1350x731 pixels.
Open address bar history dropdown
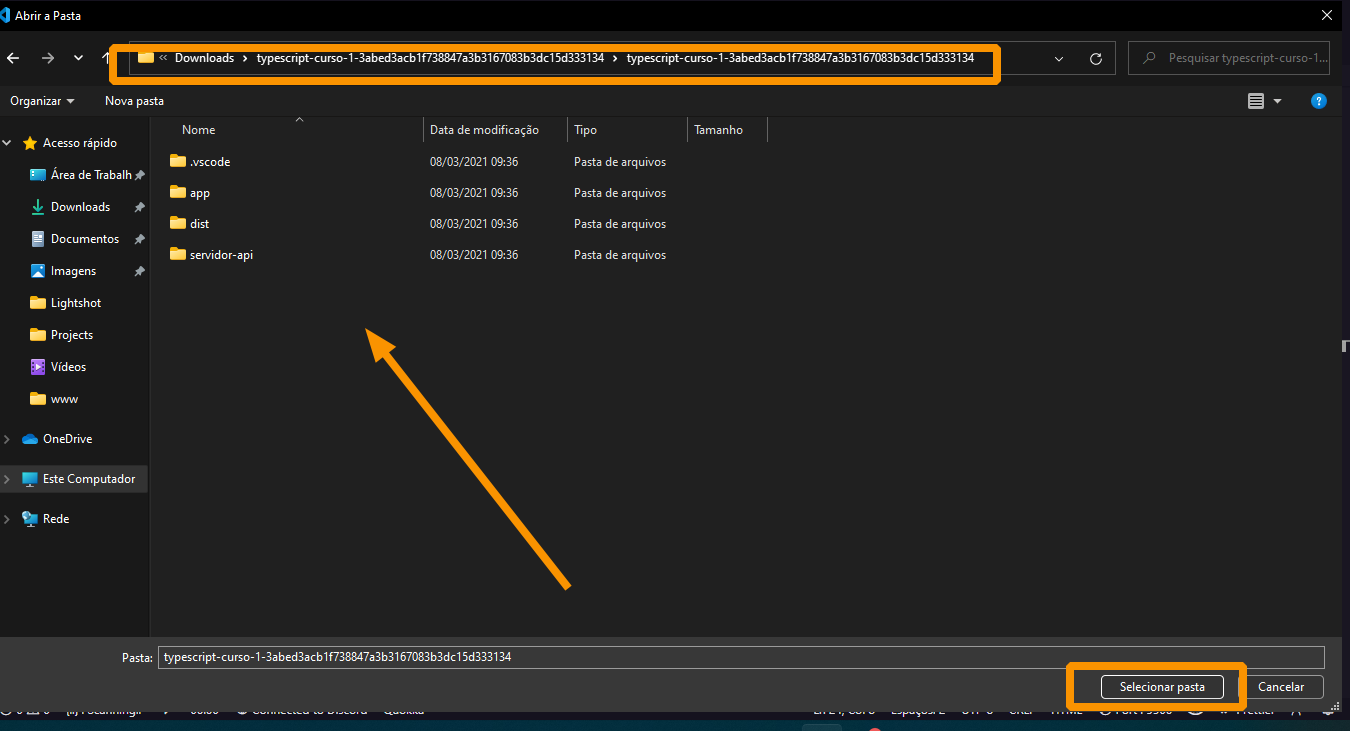1059,59
